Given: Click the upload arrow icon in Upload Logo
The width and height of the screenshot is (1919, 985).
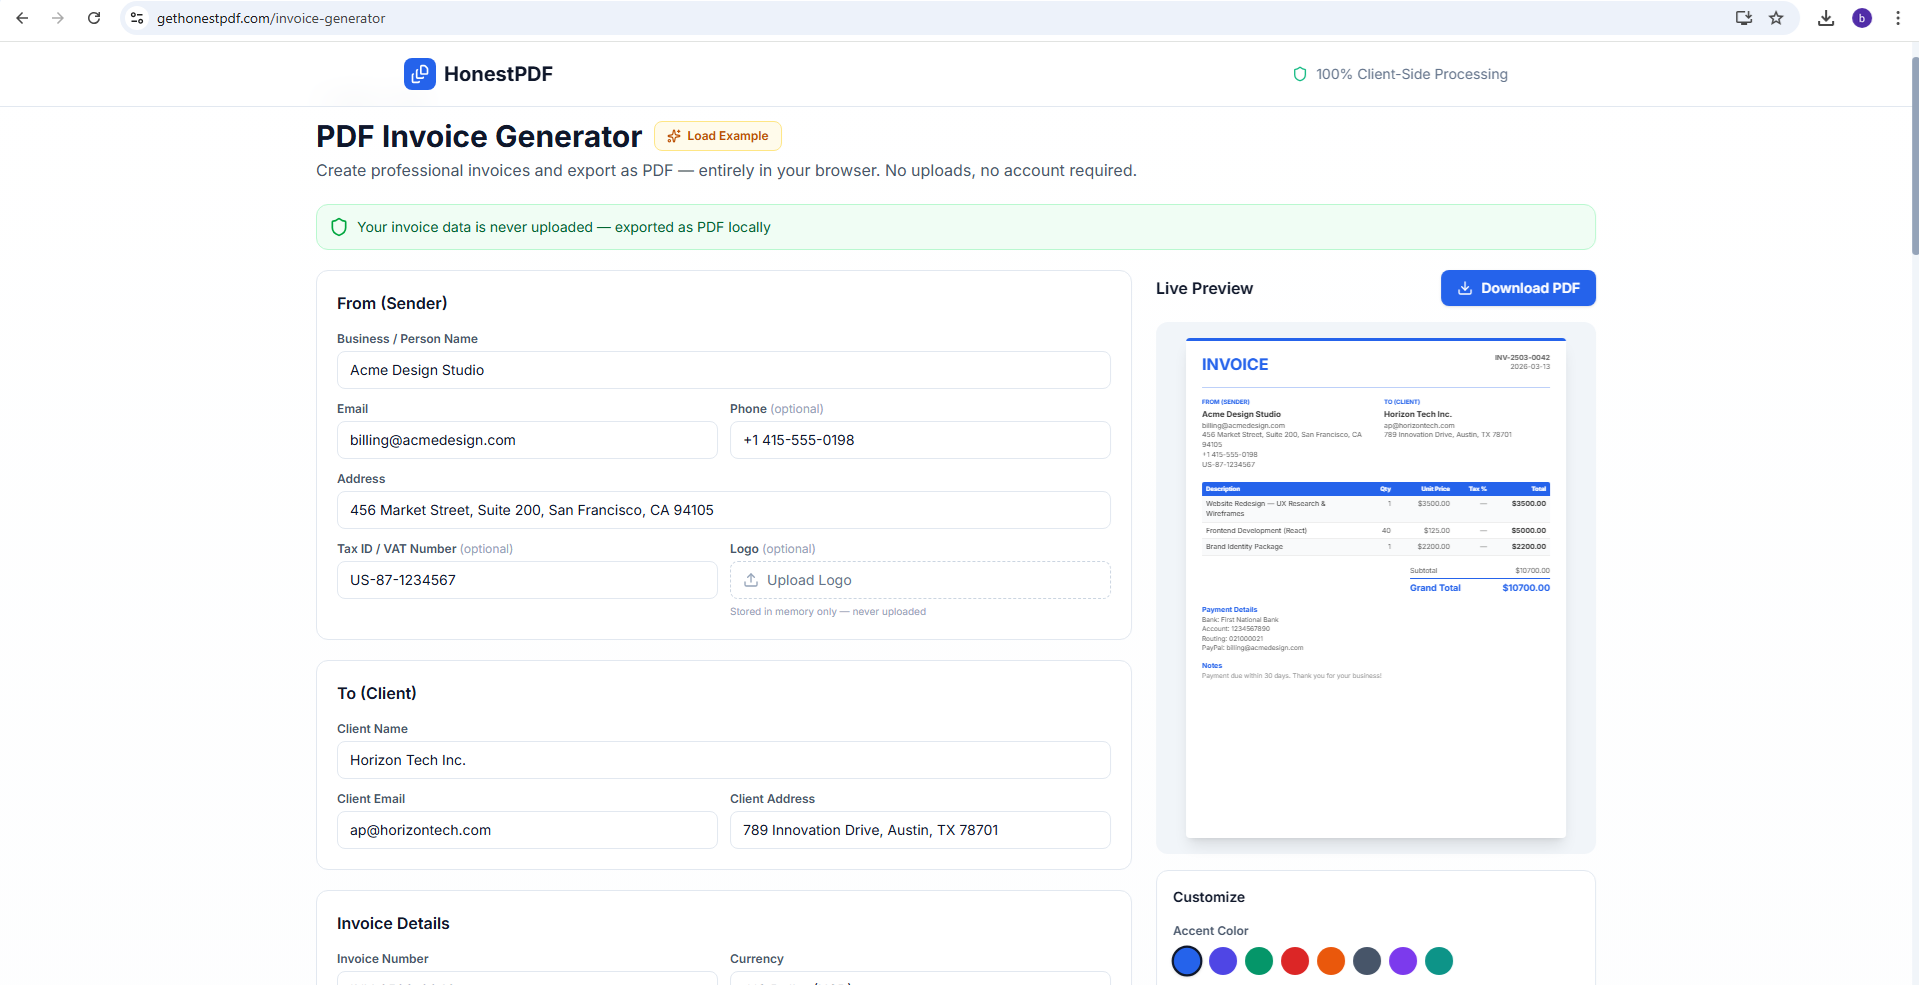Looking at the screenshot, I should 751,580.
